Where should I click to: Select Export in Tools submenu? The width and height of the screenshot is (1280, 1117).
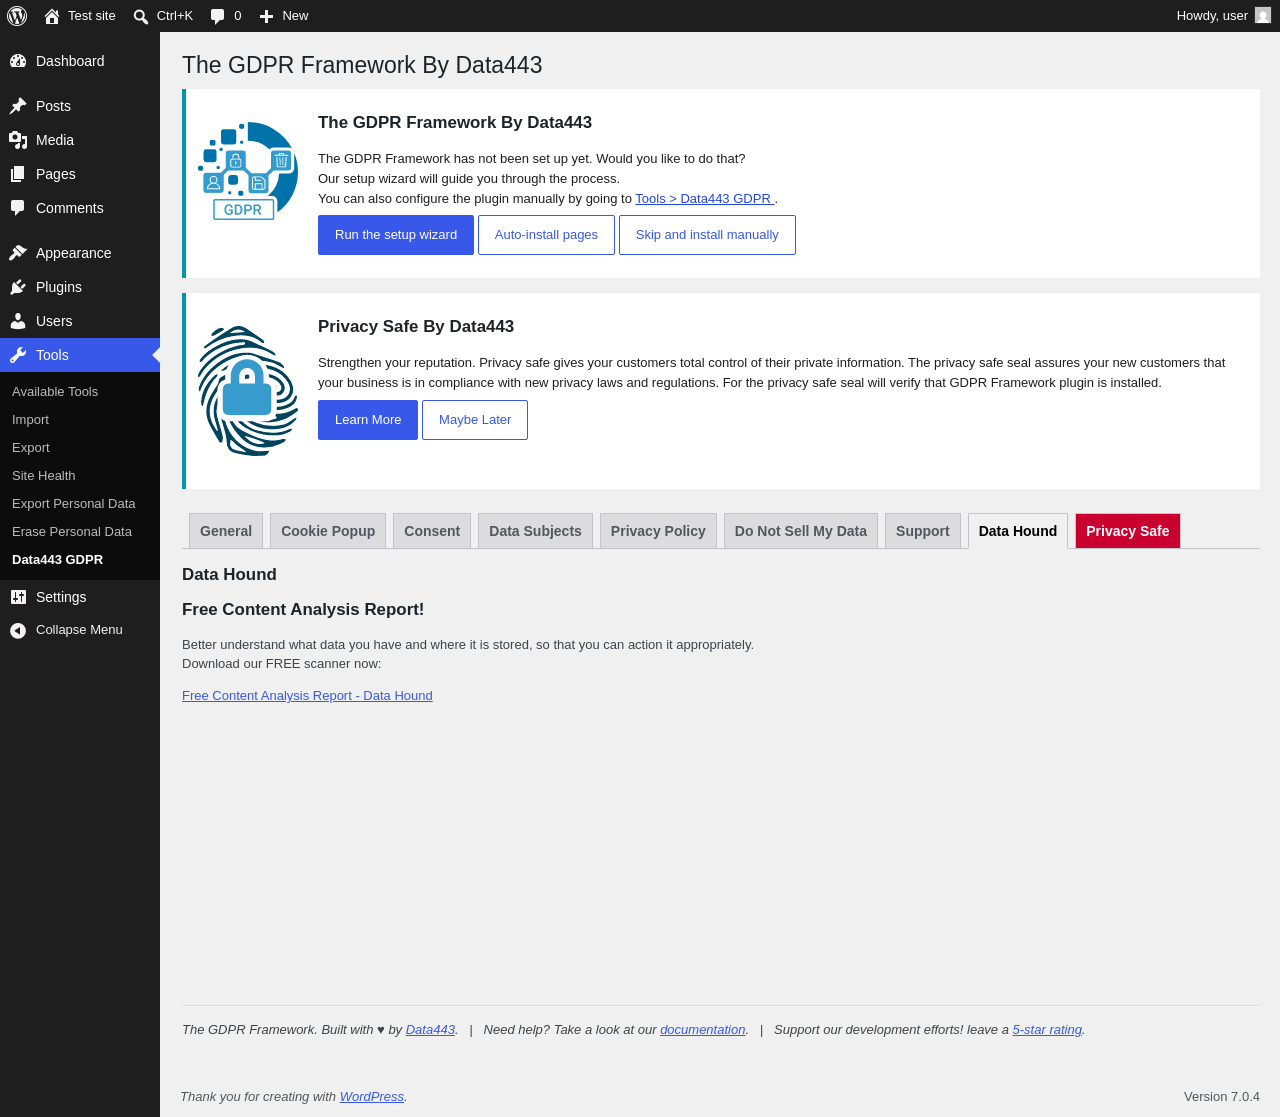[80, 448]
